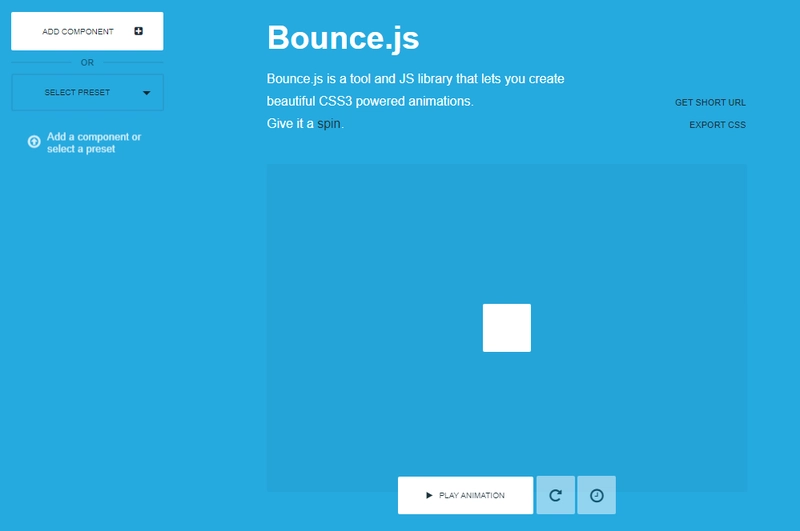Click the Get Short URL link

(x=710, y=103)
